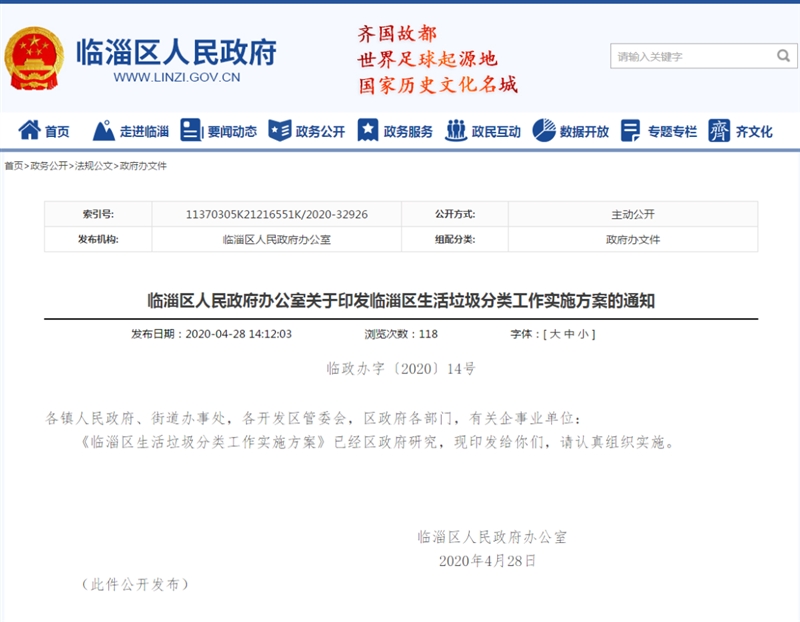This screenshot has height=622, width=800.
Task: Go to 首页 in breadcrumb
Action: point(14,166)
